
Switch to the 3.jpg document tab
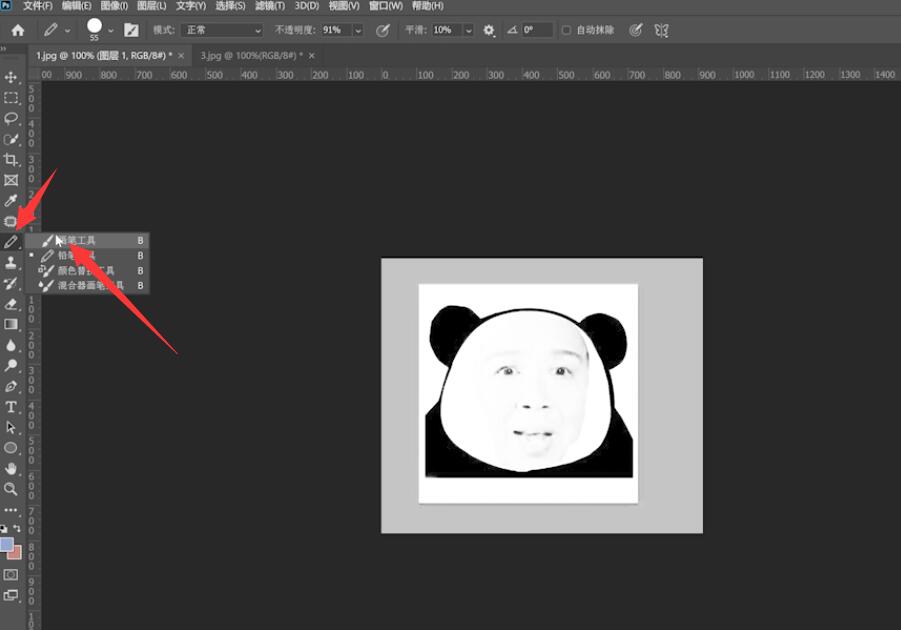(x=252, y=56)
